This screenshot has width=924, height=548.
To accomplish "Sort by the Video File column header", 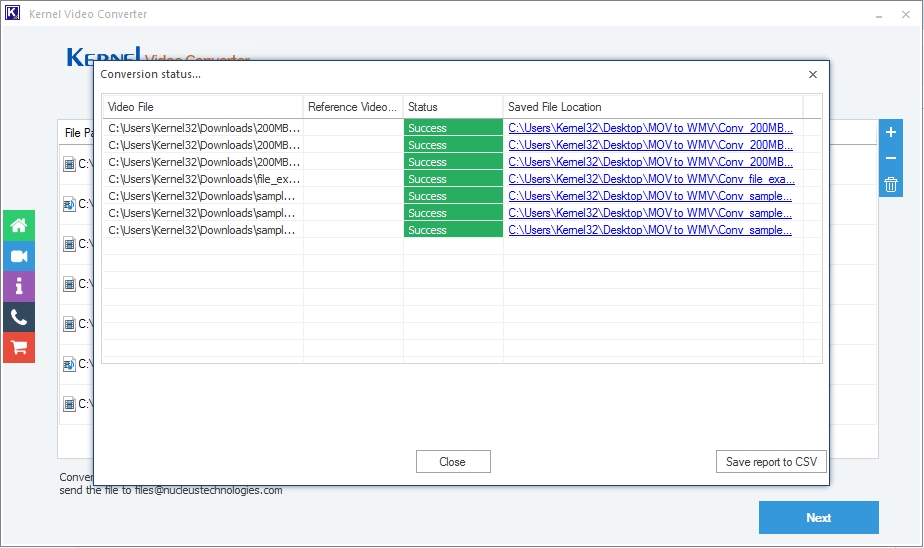I will pos(202,107).
